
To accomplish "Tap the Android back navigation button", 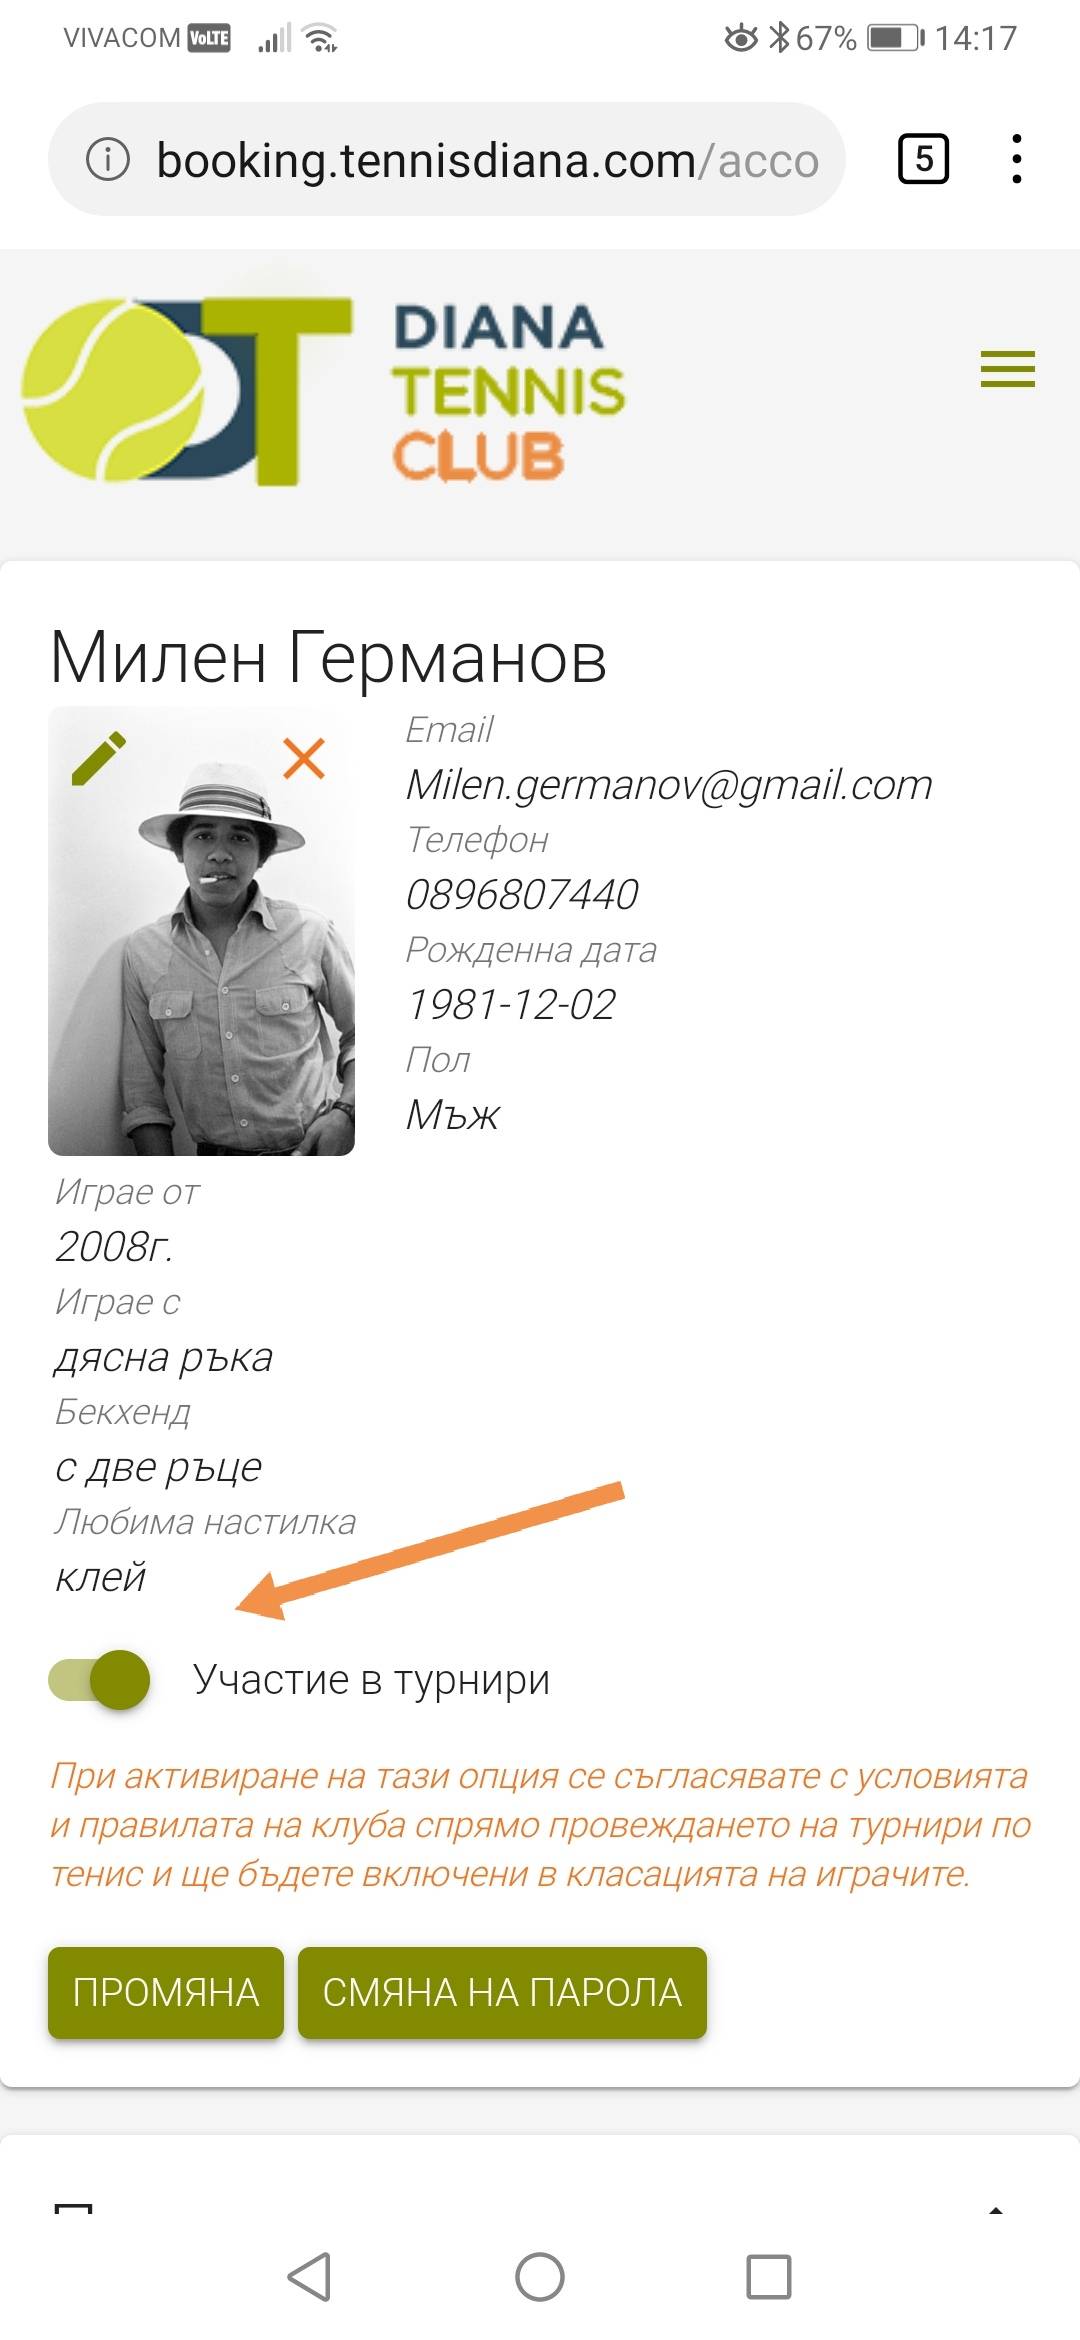I will 309,2277.
